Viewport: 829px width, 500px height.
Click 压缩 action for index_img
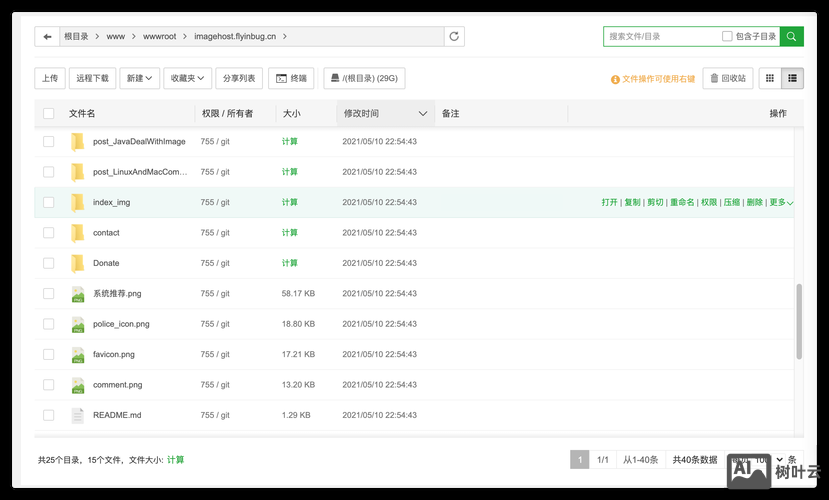[x=732, y=202]
